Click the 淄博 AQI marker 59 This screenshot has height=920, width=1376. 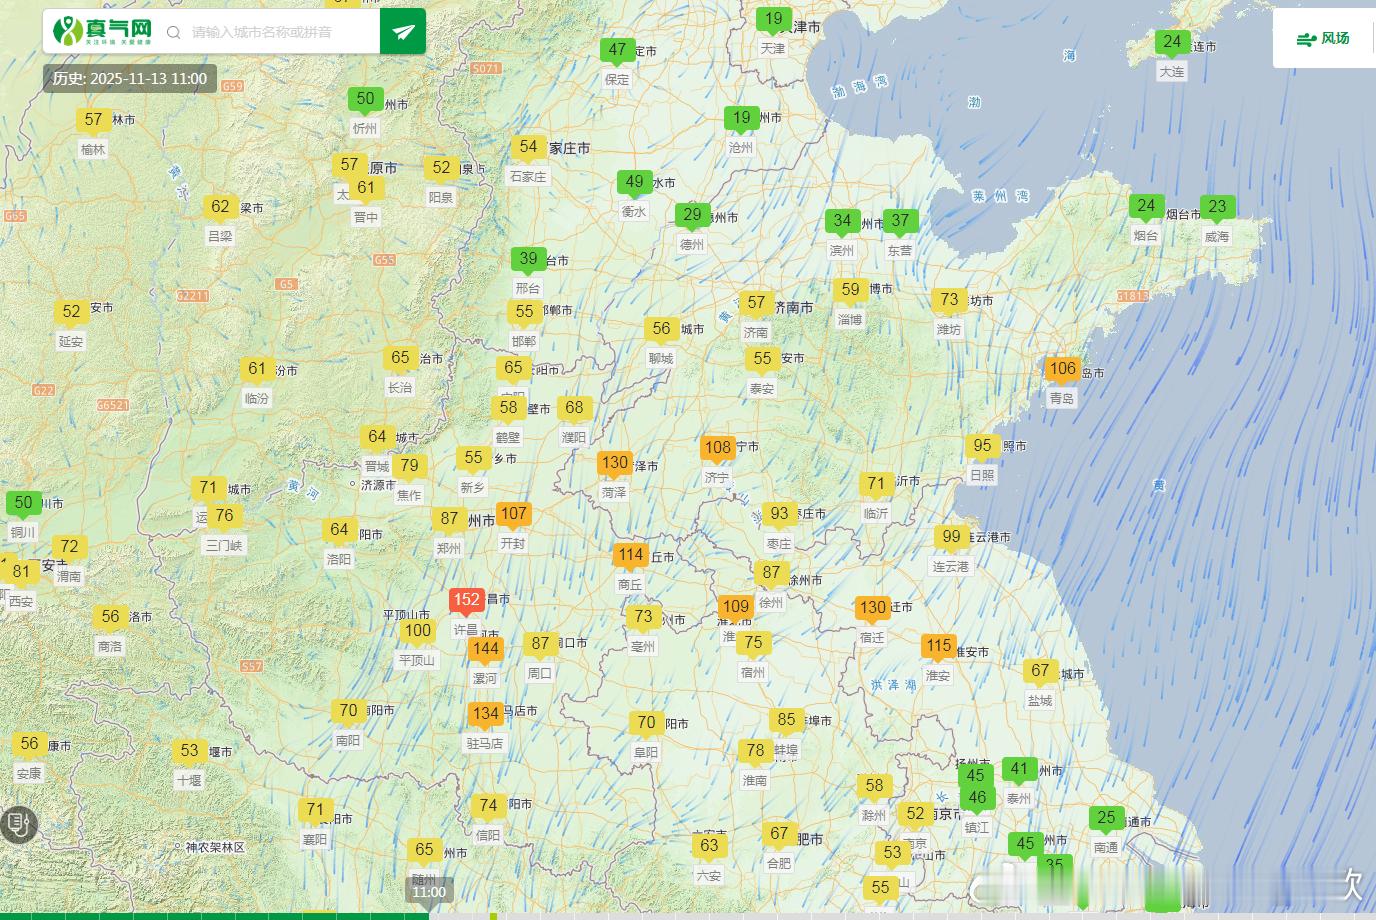pos(851,289)
